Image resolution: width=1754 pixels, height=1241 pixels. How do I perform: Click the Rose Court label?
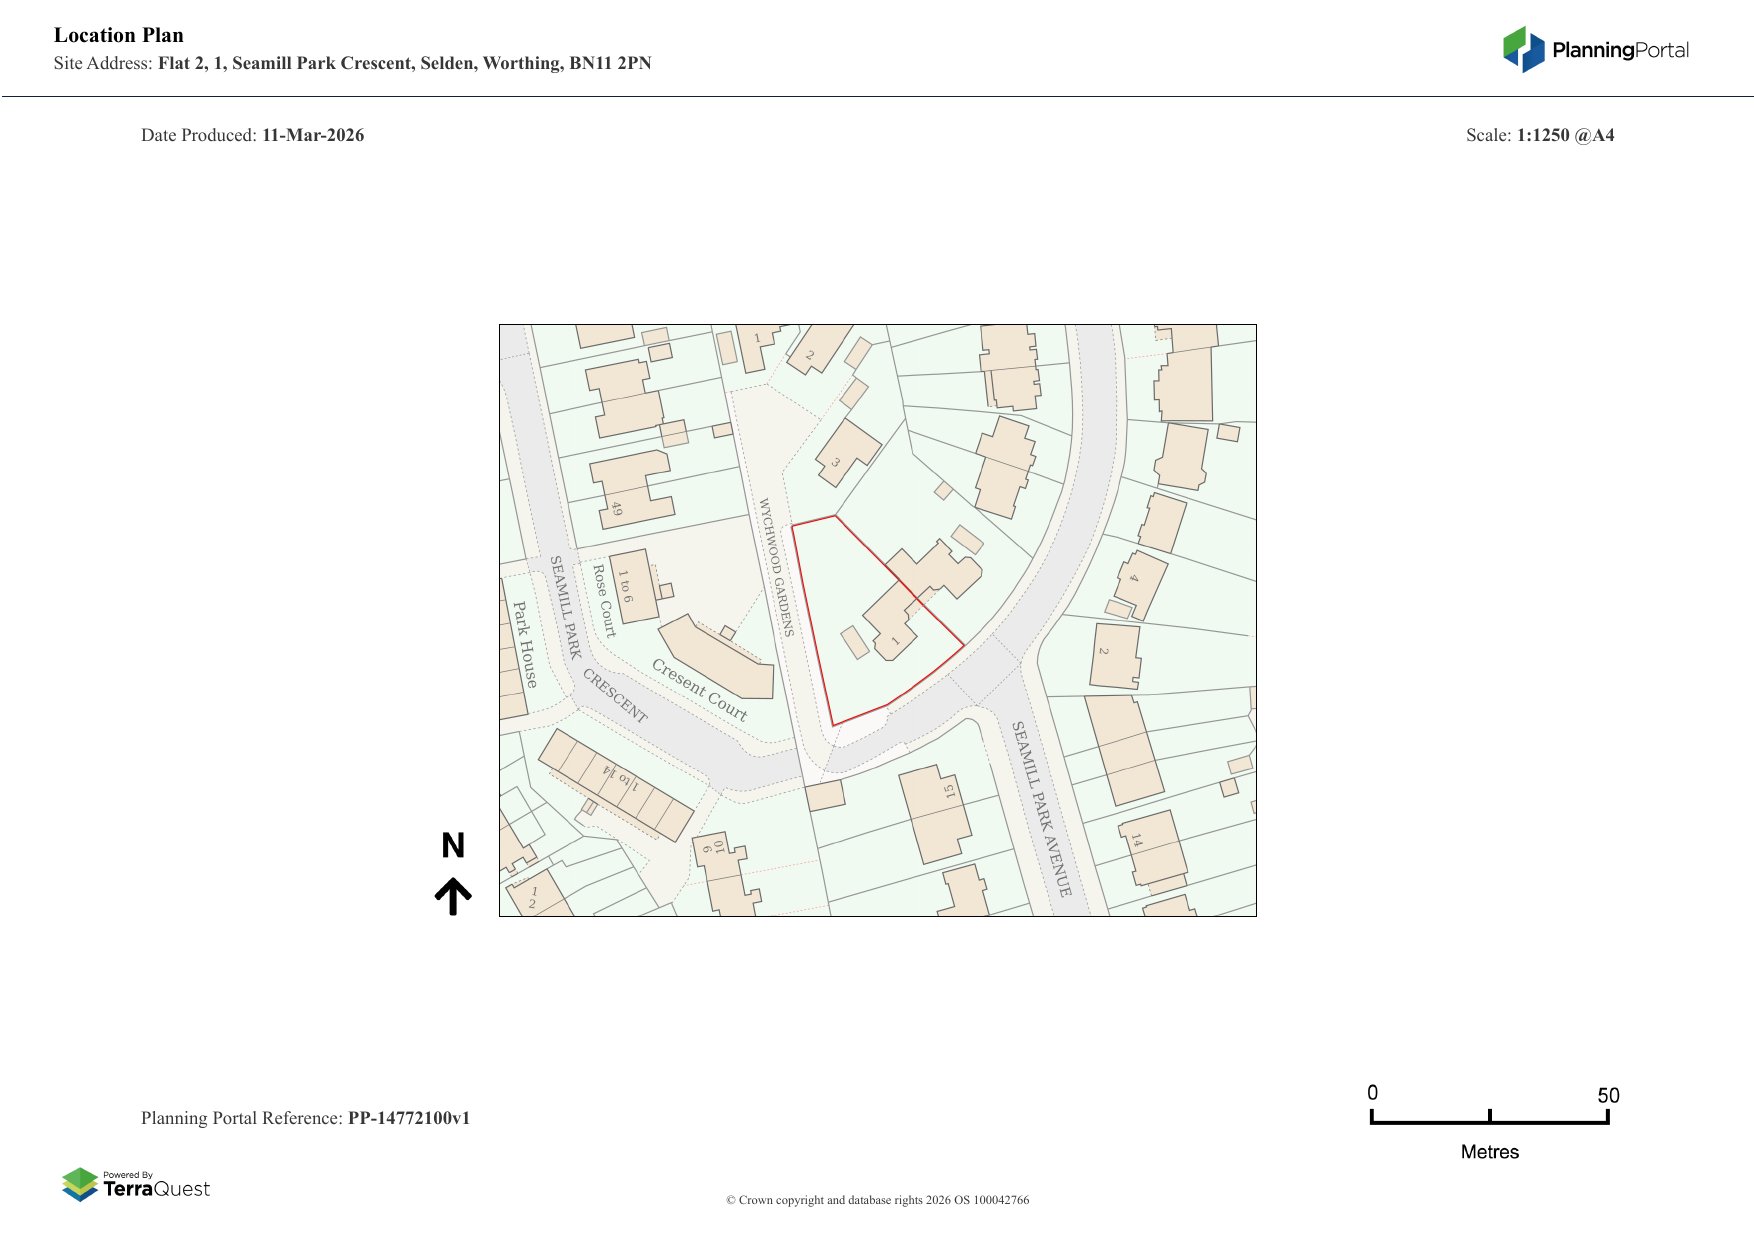(x=604, y=601)
